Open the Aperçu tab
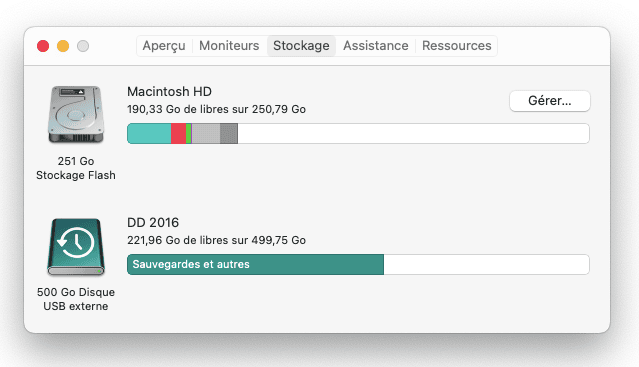 (164, 46)
